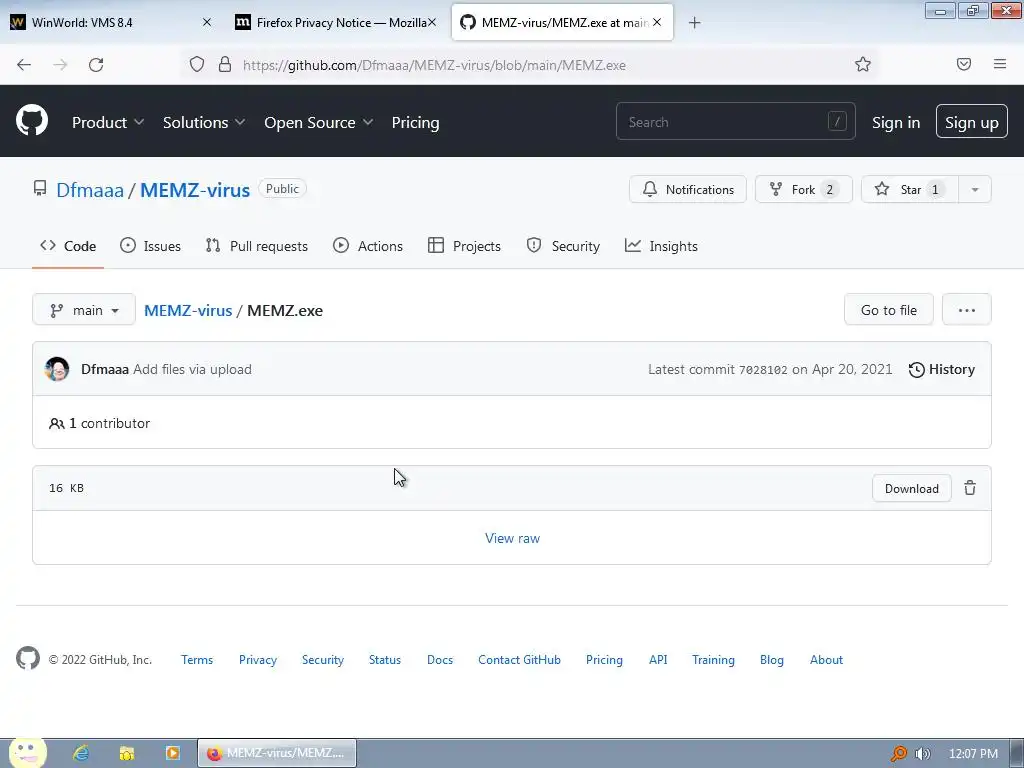
Task: Open the Blog footer link
Action: [x=771, y=660]
